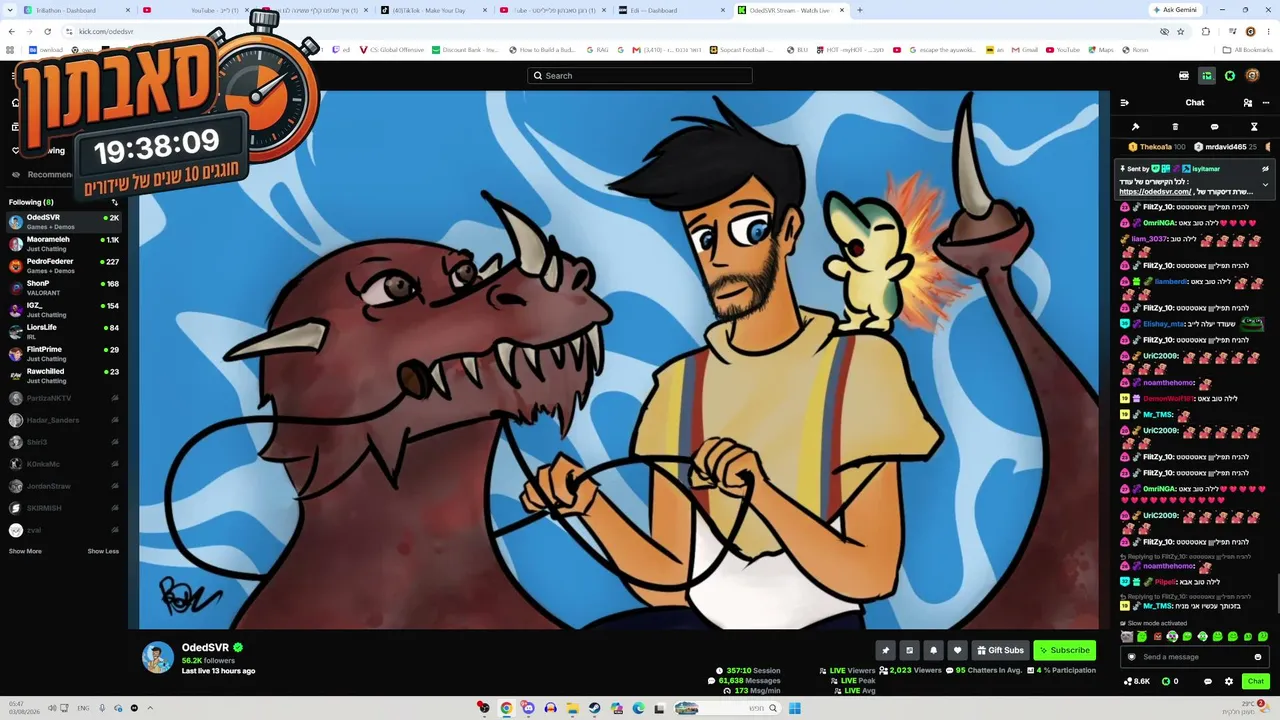1280x720 pixels.
Task: Click the chat identity bubble icon near settings
Action: (x=1208, y=681)
